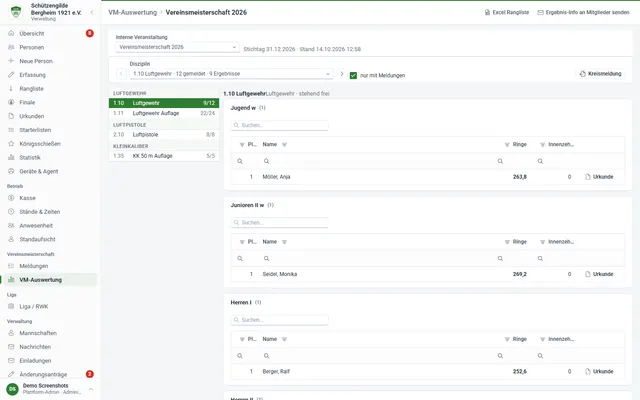Select 1.10 Luftgewehr in discipline list

point(164,103)
